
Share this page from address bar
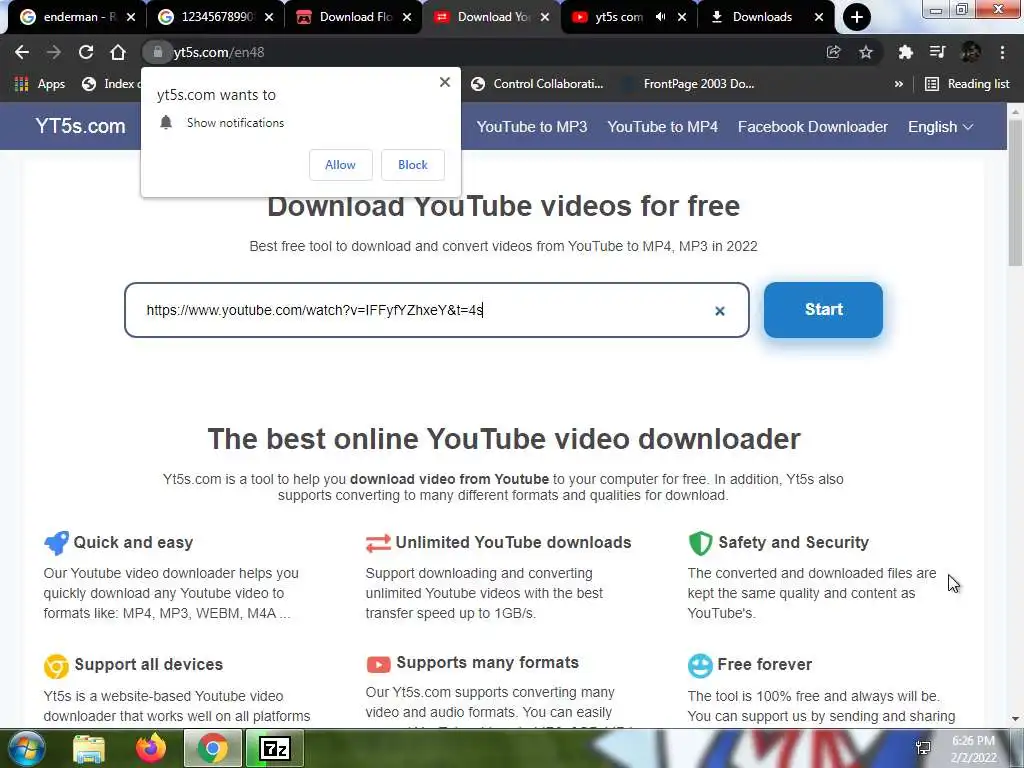tap(833, 52)
